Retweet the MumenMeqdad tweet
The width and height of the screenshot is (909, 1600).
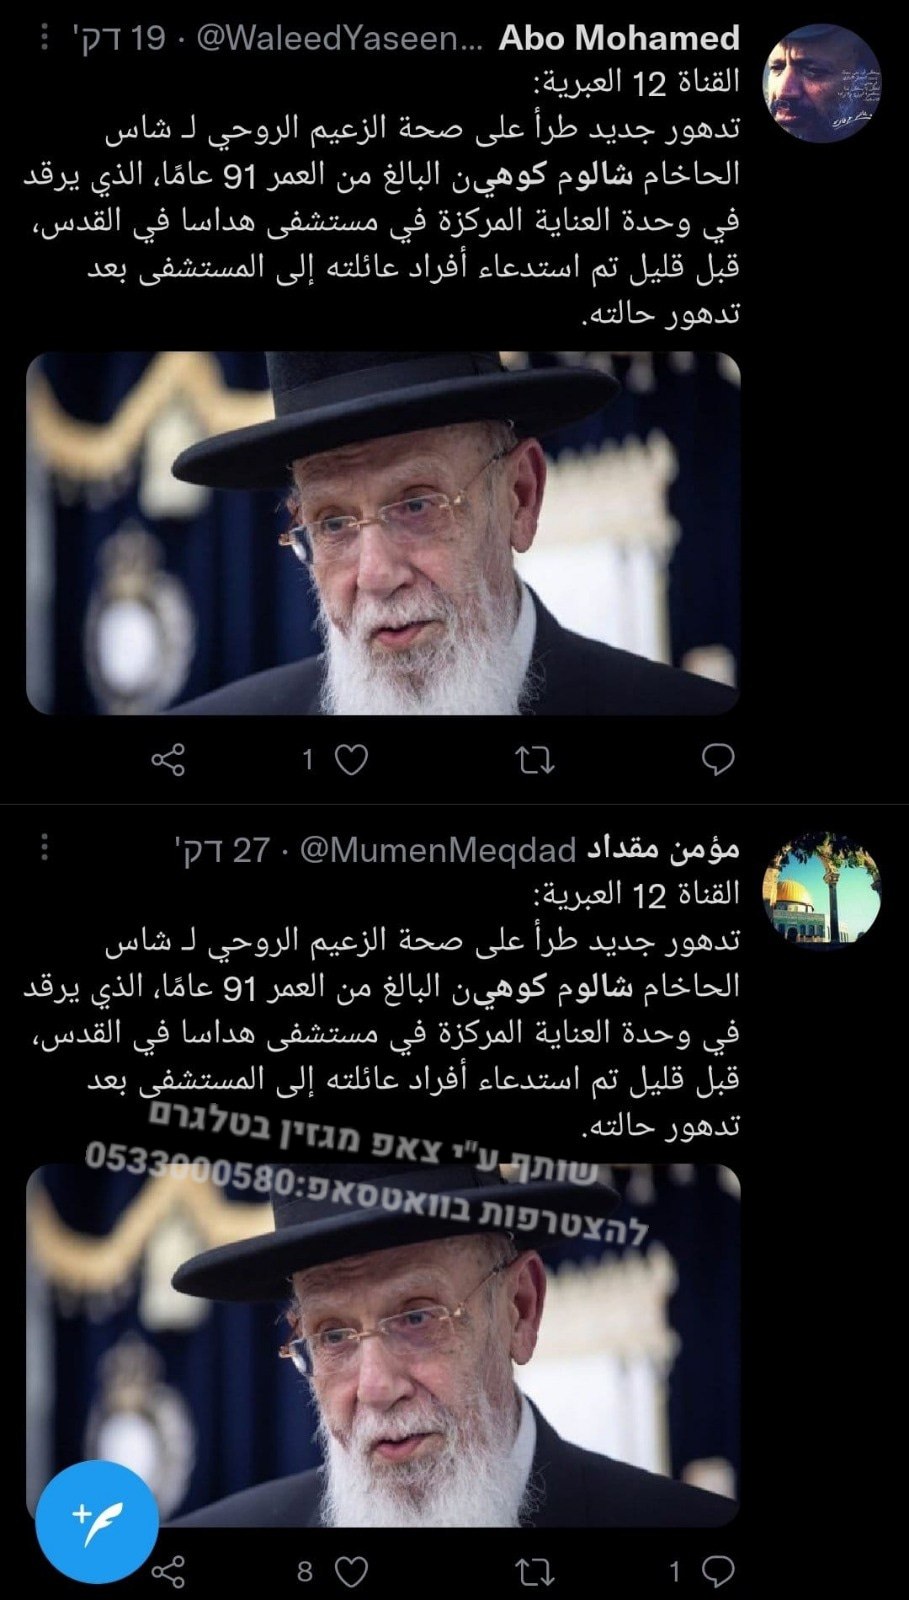click(x=535, y=1571)
